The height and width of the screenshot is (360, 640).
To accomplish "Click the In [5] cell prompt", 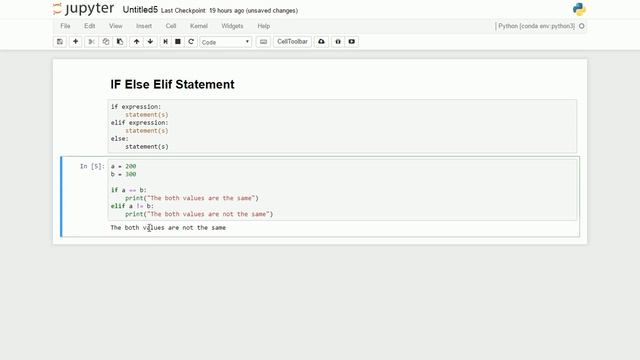I will click(92, 166).
